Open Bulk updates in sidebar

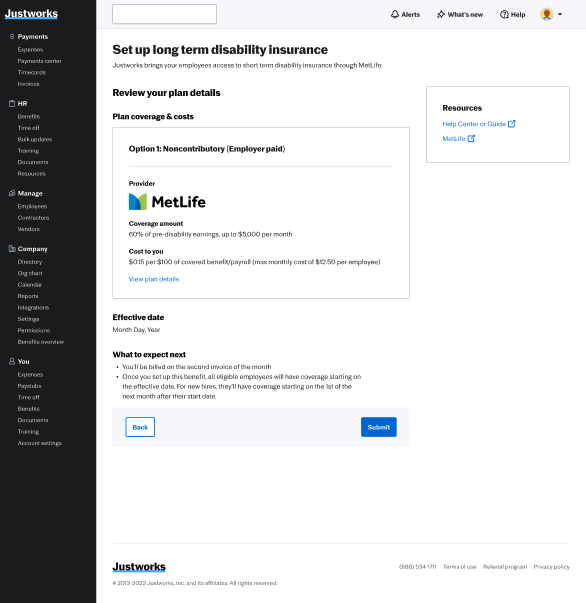point(35,139)
